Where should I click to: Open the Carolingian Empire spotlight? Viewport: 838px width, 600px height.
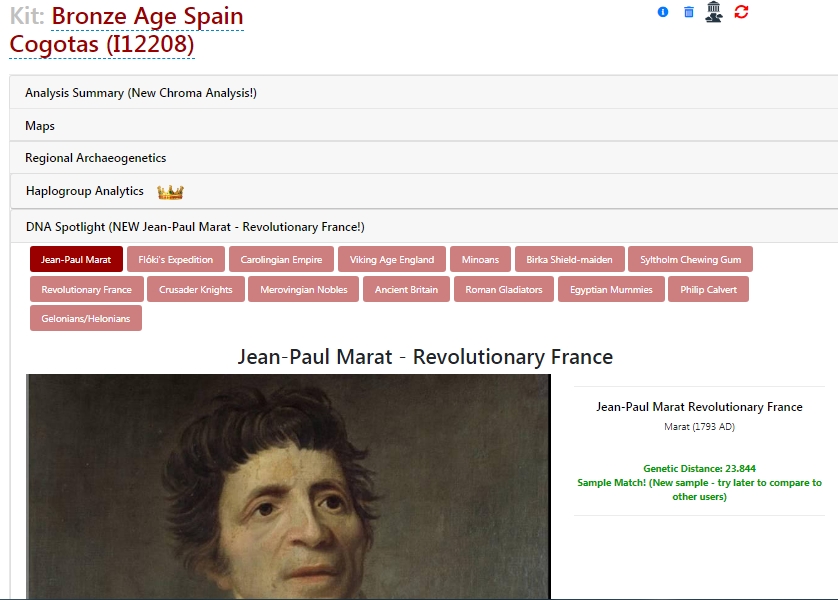(x=281, y=259)
